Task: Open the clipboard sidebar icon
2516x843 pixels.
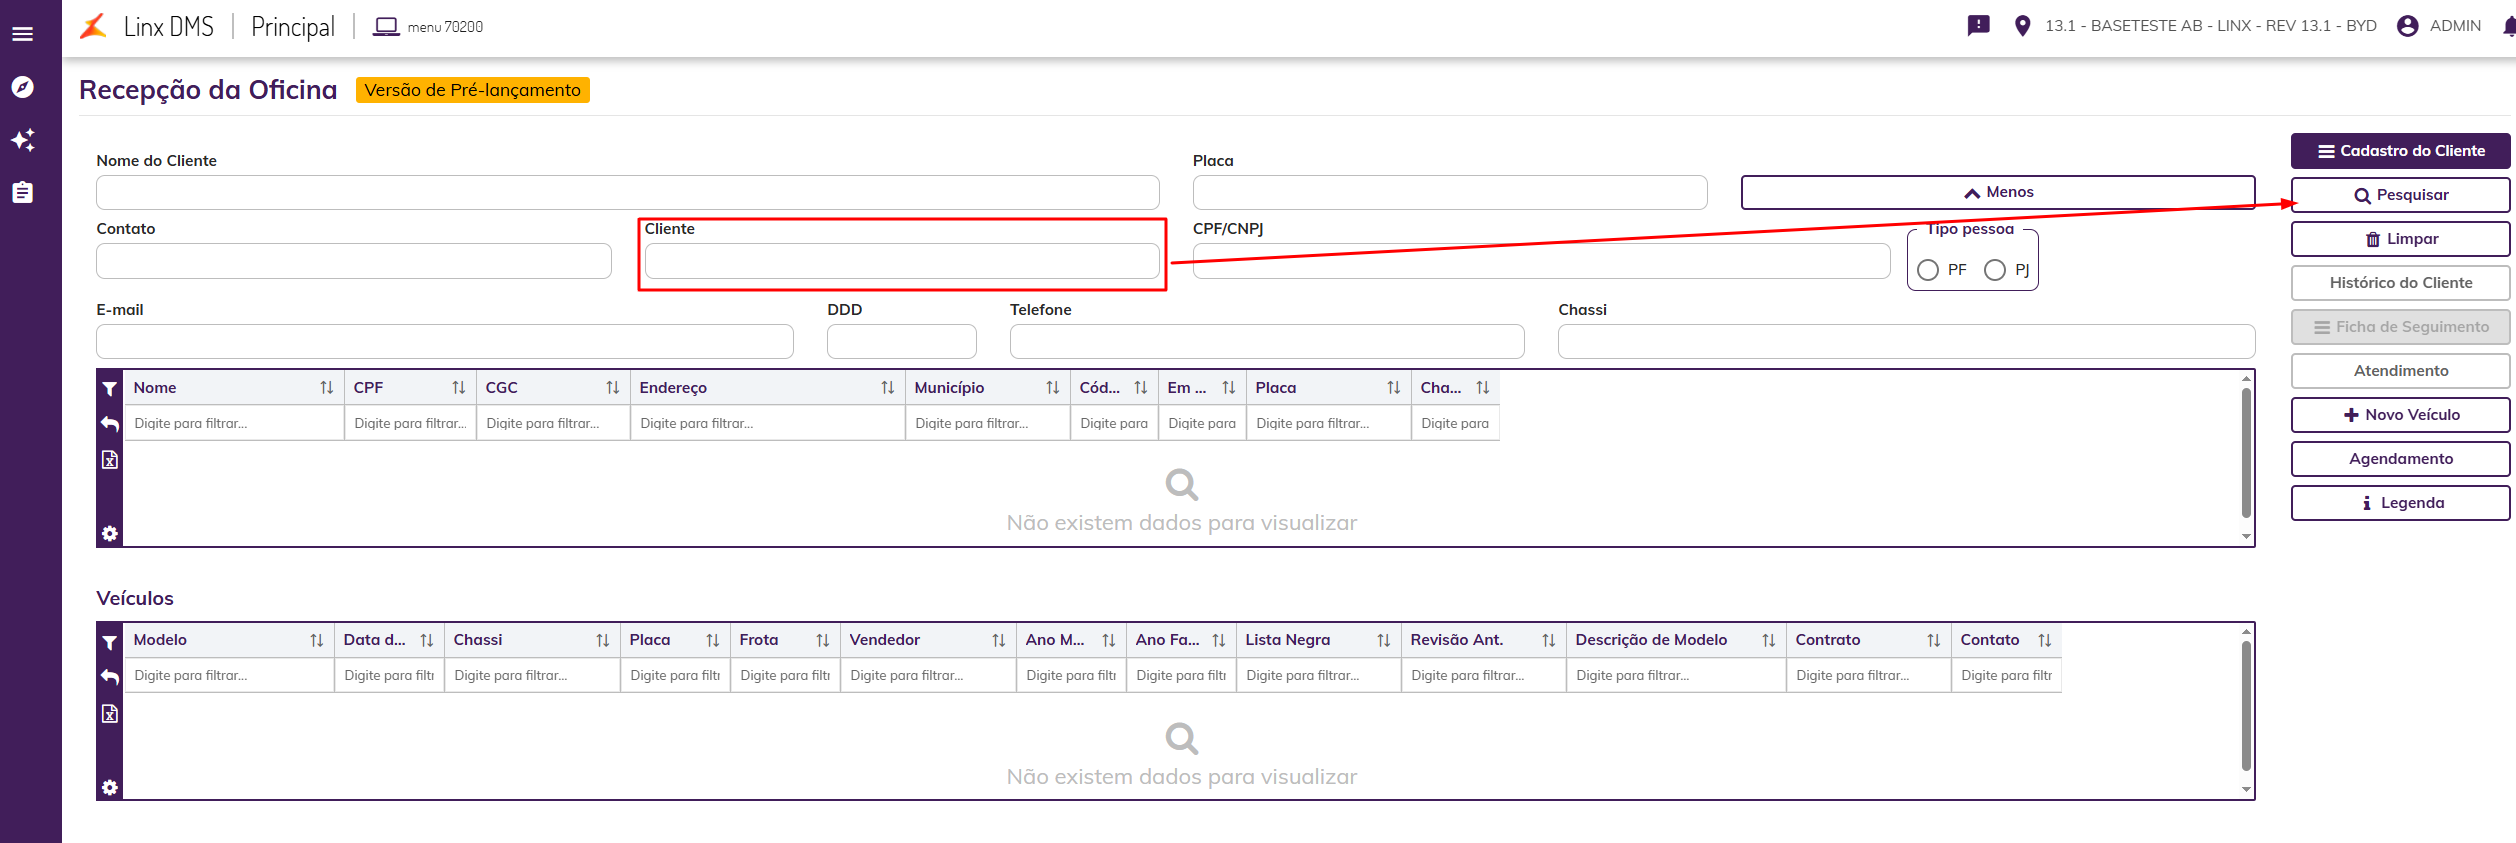Action: 22,192
